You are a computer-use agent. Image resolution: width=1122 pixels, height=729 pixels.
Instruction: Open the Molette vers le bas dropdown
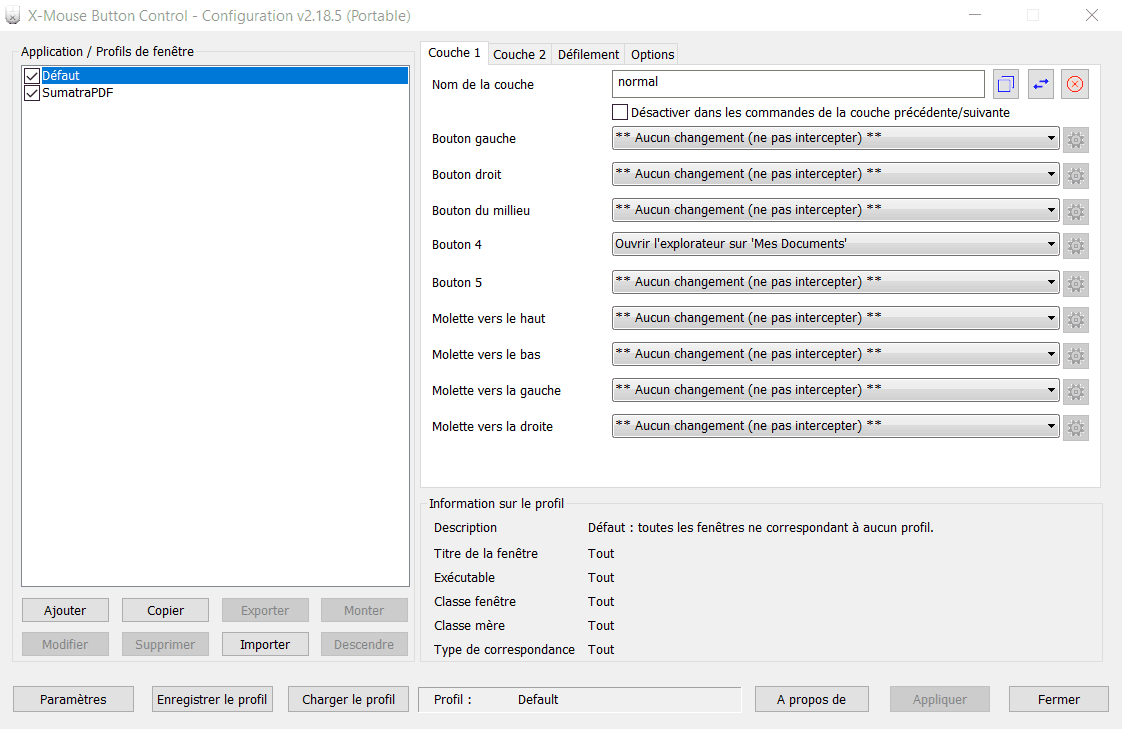point(835,354)
